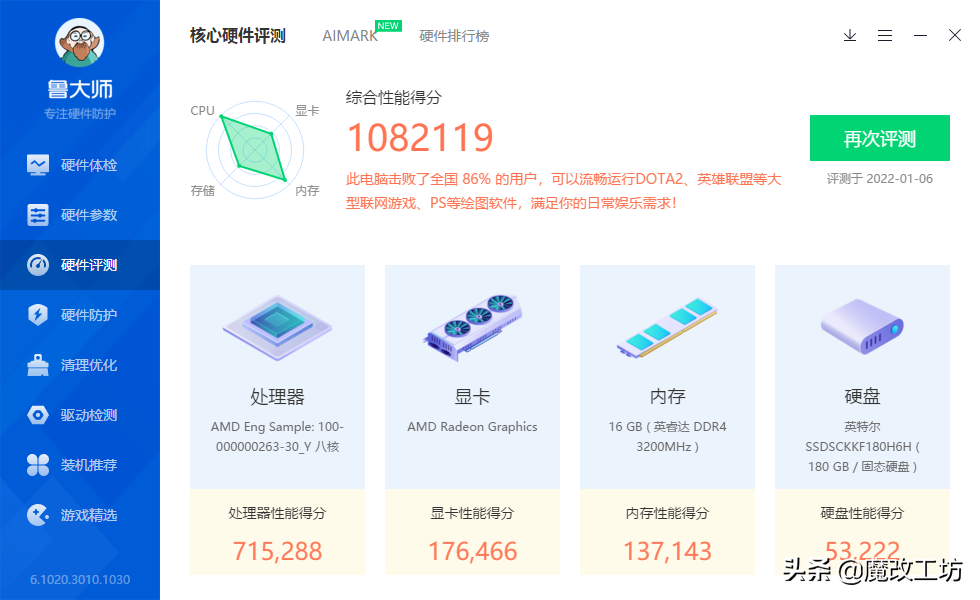
Task: Open 驱动检测 sidebar icon
Action: pyautogui.click(x=38, y=415)
